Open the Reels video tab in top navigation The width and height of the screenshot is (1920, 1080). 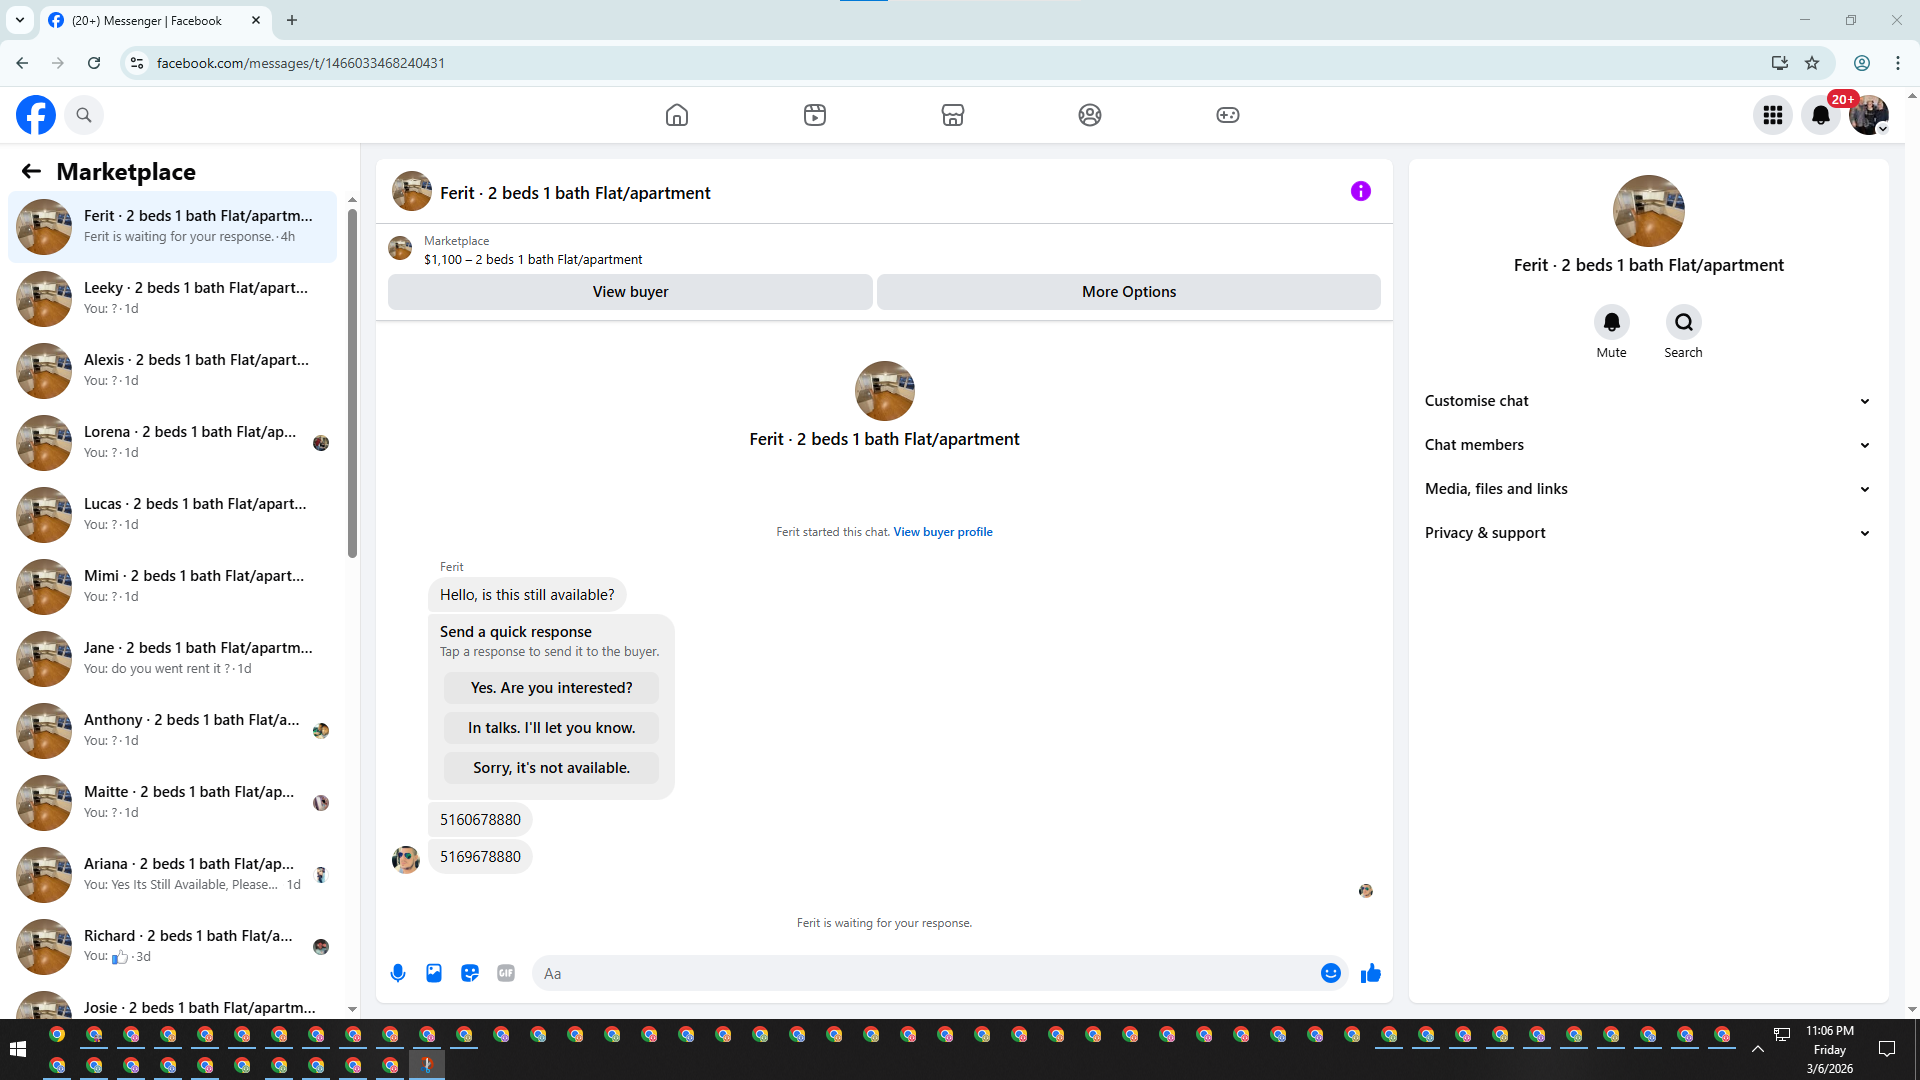pyautogui.click(x=814, y=115)
